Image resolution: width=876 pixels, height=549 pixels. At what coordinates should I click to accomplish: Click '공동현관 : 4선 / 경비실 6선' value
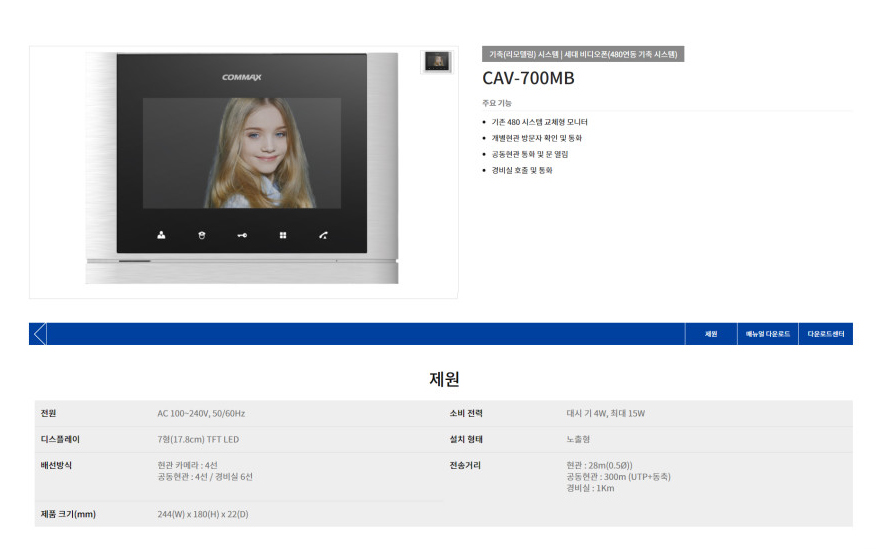click(205, 477)
